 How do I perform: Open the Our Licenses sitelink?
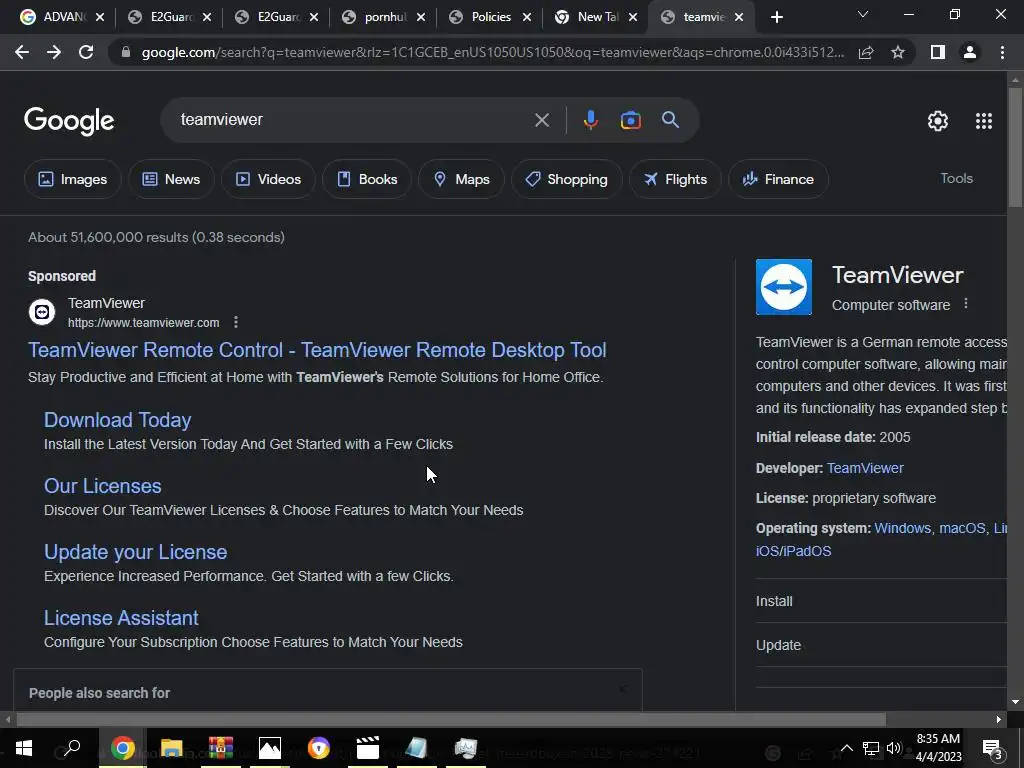103,486
